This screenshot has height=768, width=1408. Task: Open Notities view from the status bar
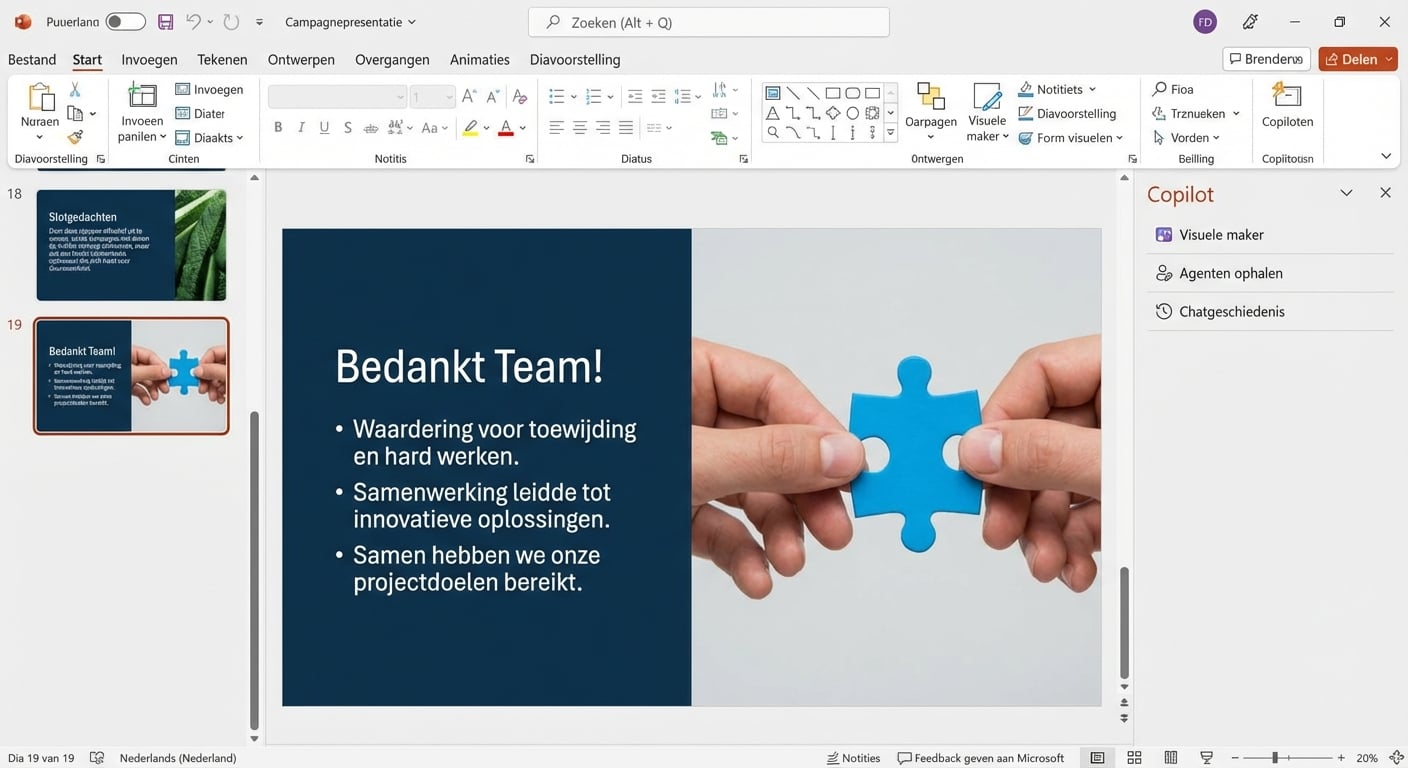(852, 757)
